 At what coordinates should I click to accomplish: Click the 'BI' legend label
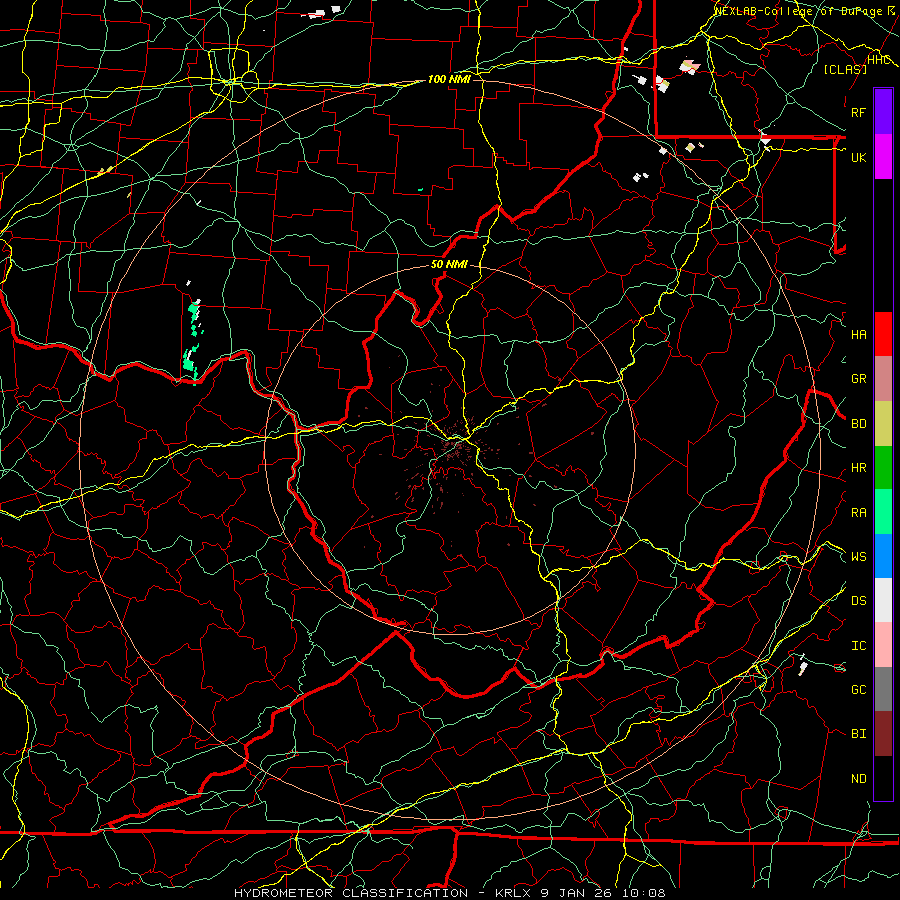pyautogui.click(x=859, y=734)
